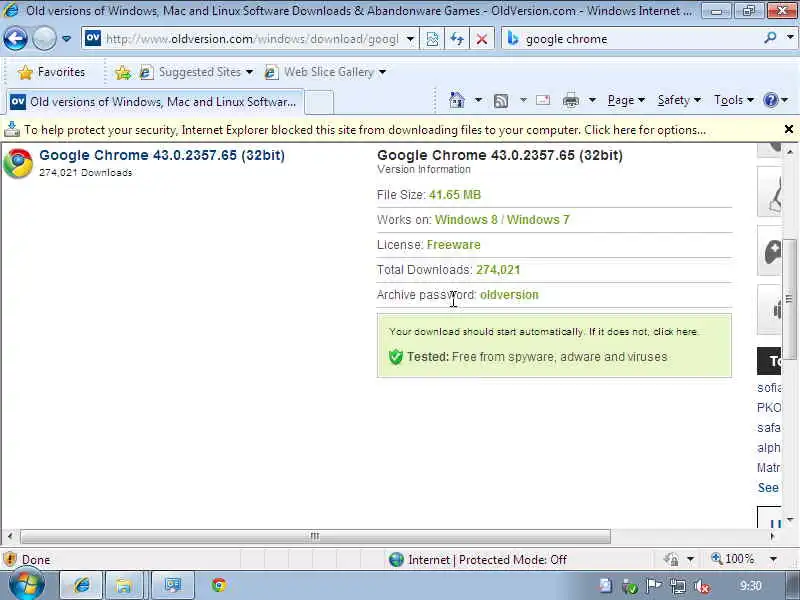Click Internet Protected Mode Off status
Screen dimensions: 800x600
pos(478,560)
